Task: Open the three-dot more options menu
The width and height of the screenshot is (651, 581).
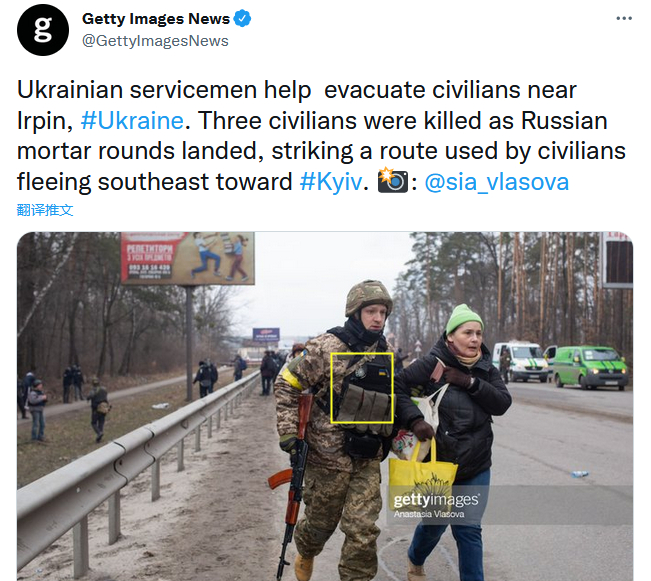Action: (x=624, y=18)
